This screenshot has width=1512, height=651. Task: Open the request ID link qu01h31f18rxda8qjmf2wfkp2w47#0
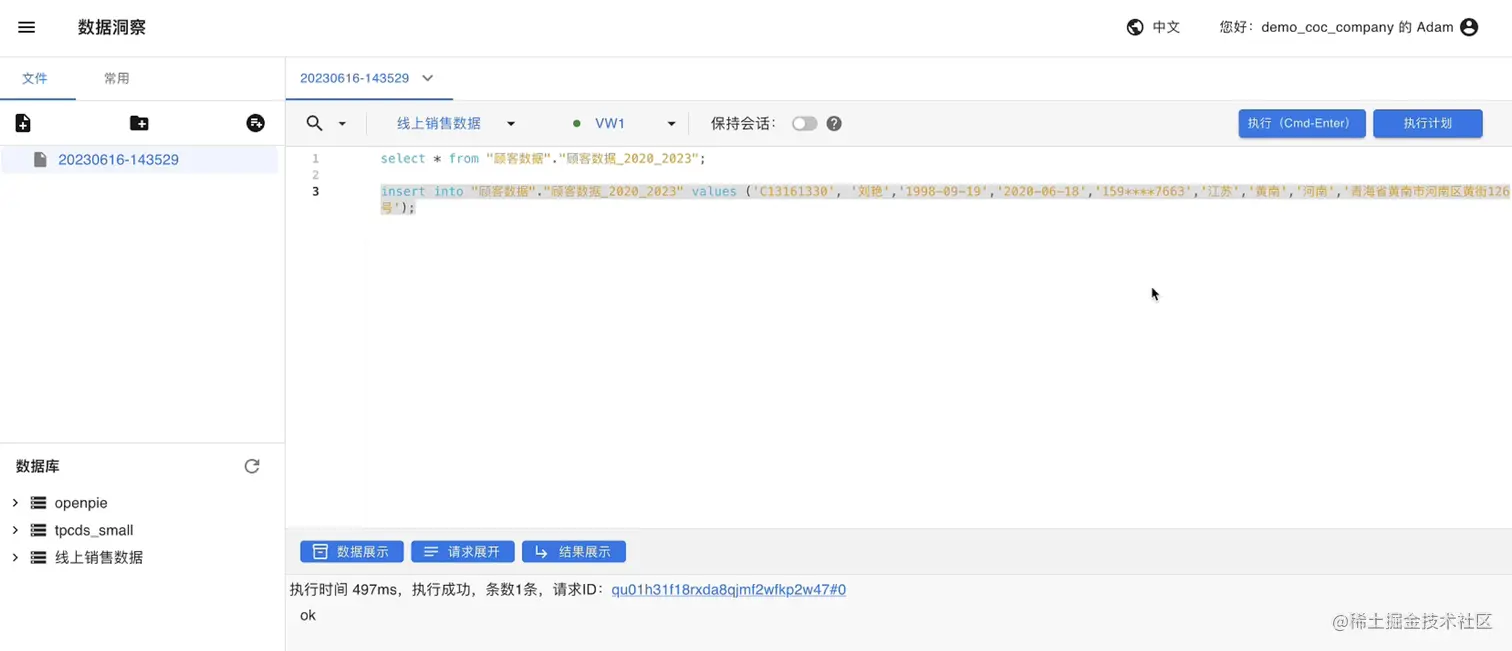pyautogui.click(x=729, y=590)
